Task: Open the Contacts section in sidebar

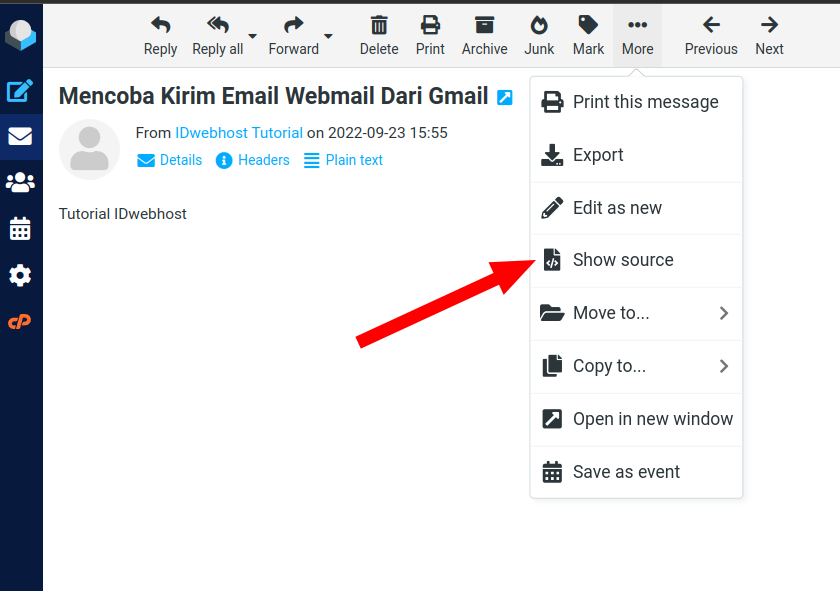Action: pyautogui.click(x=20, y=183)
